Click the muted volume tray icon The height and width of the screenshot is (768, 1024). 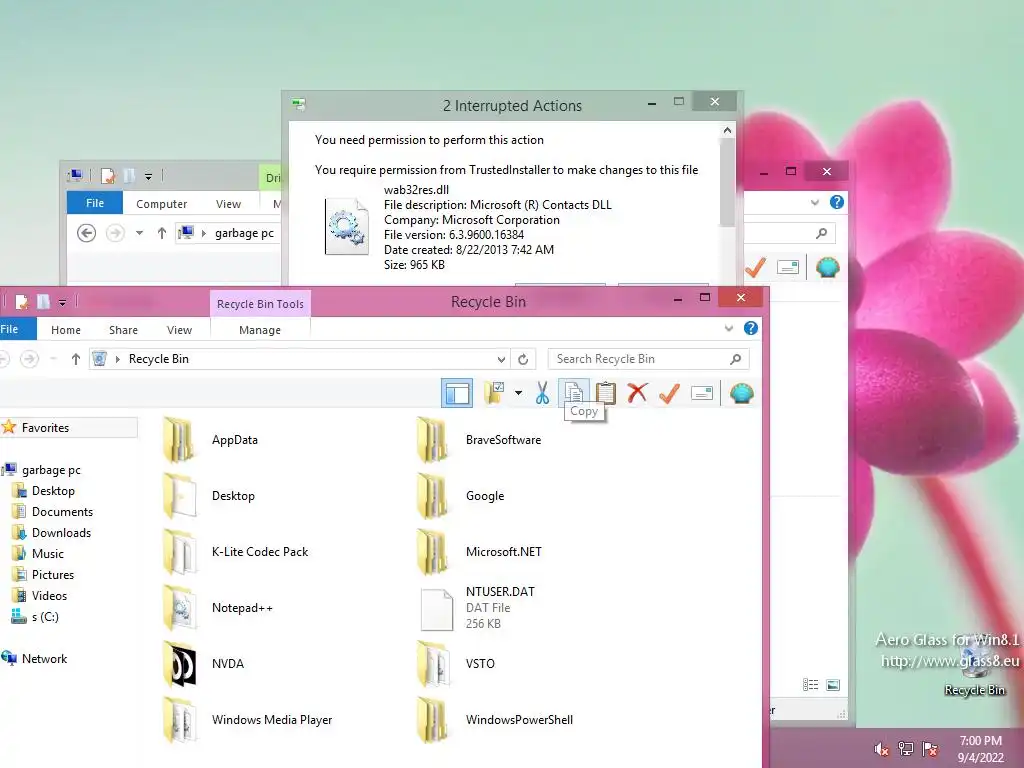click(881, 749)
